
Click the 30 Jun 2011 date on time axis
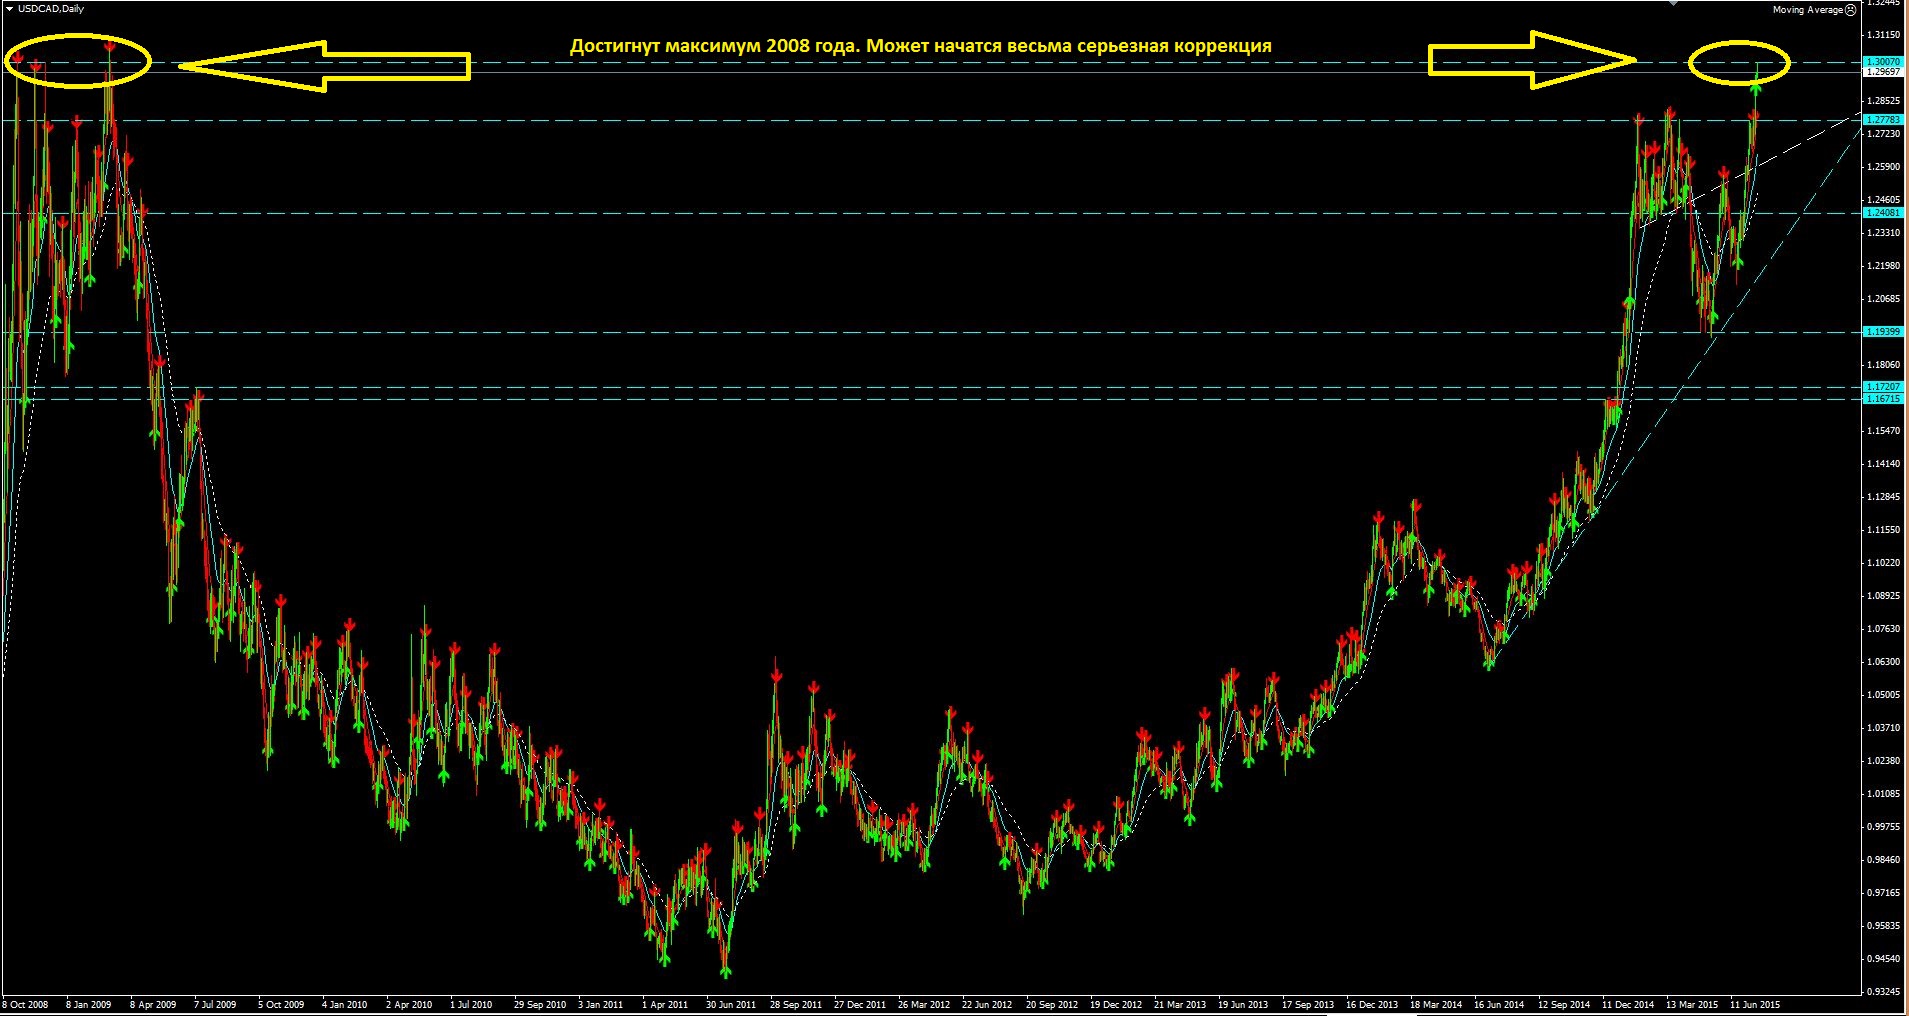[x=731, y=1004]
